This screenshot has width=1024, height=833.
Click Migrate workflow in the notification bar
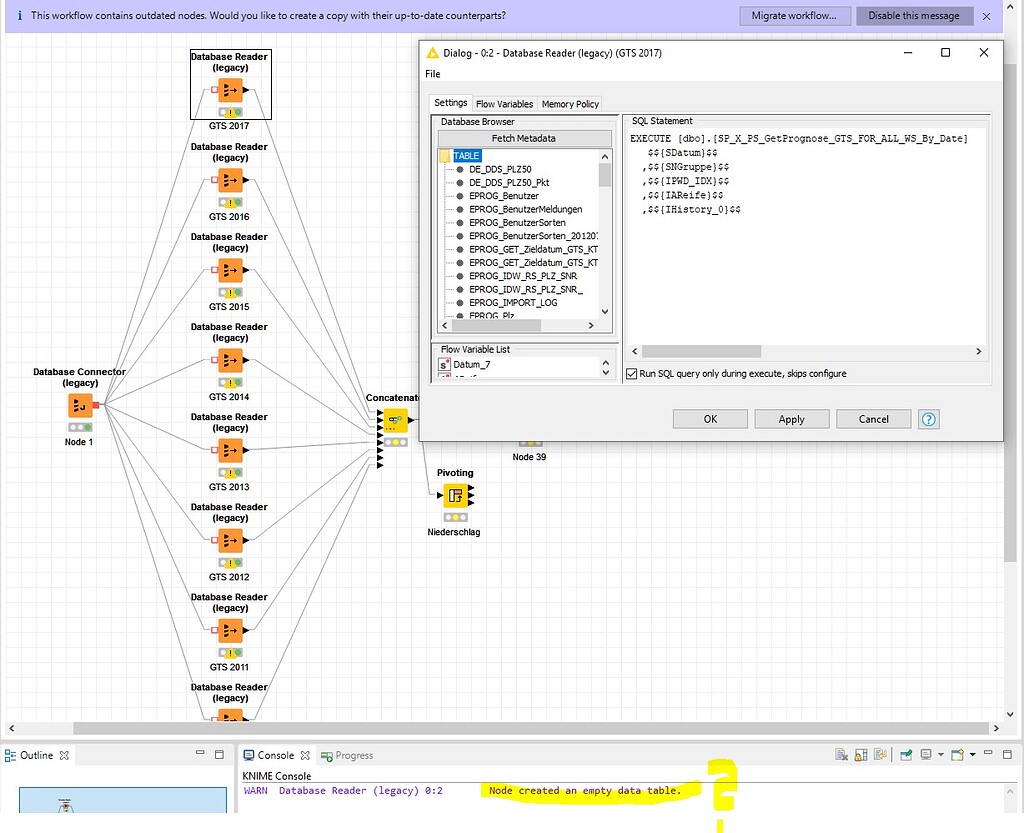click(794, 15)
